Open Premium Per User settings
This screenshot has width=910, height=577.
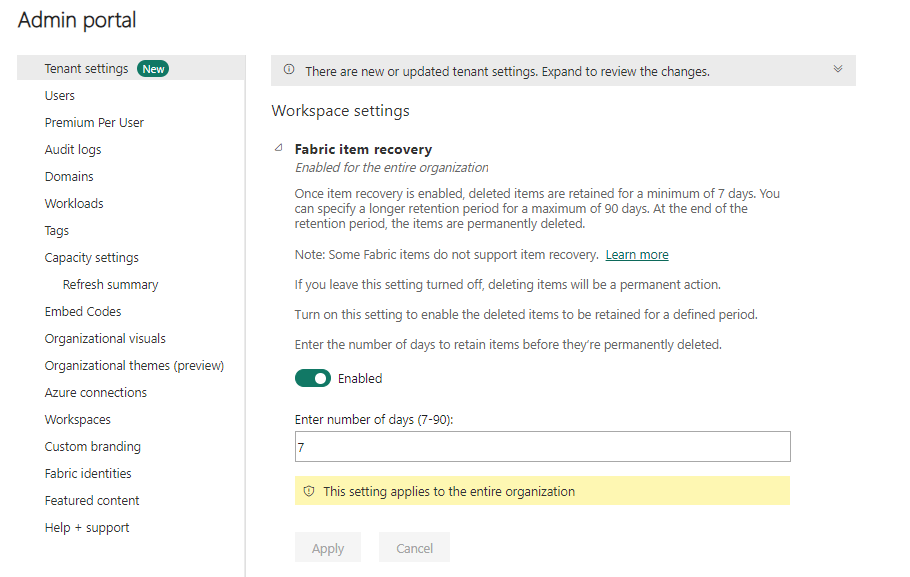pos(94,123)
